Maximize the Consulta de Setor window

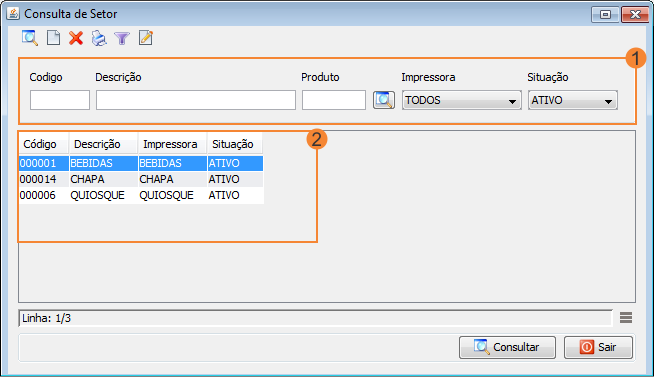[x=605, y=14]
